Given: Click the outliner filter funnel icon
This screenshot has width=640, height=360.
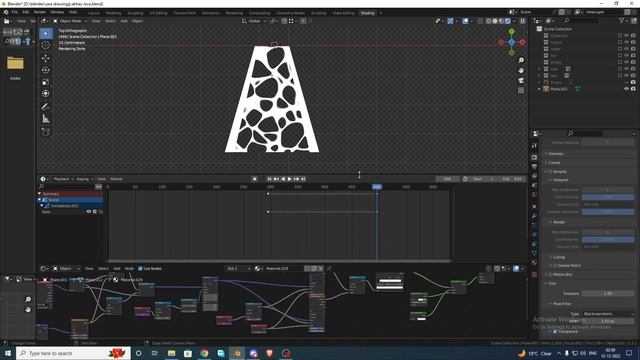Looking at the screenshot, I should pyautogui.click(x=621, y=20).
